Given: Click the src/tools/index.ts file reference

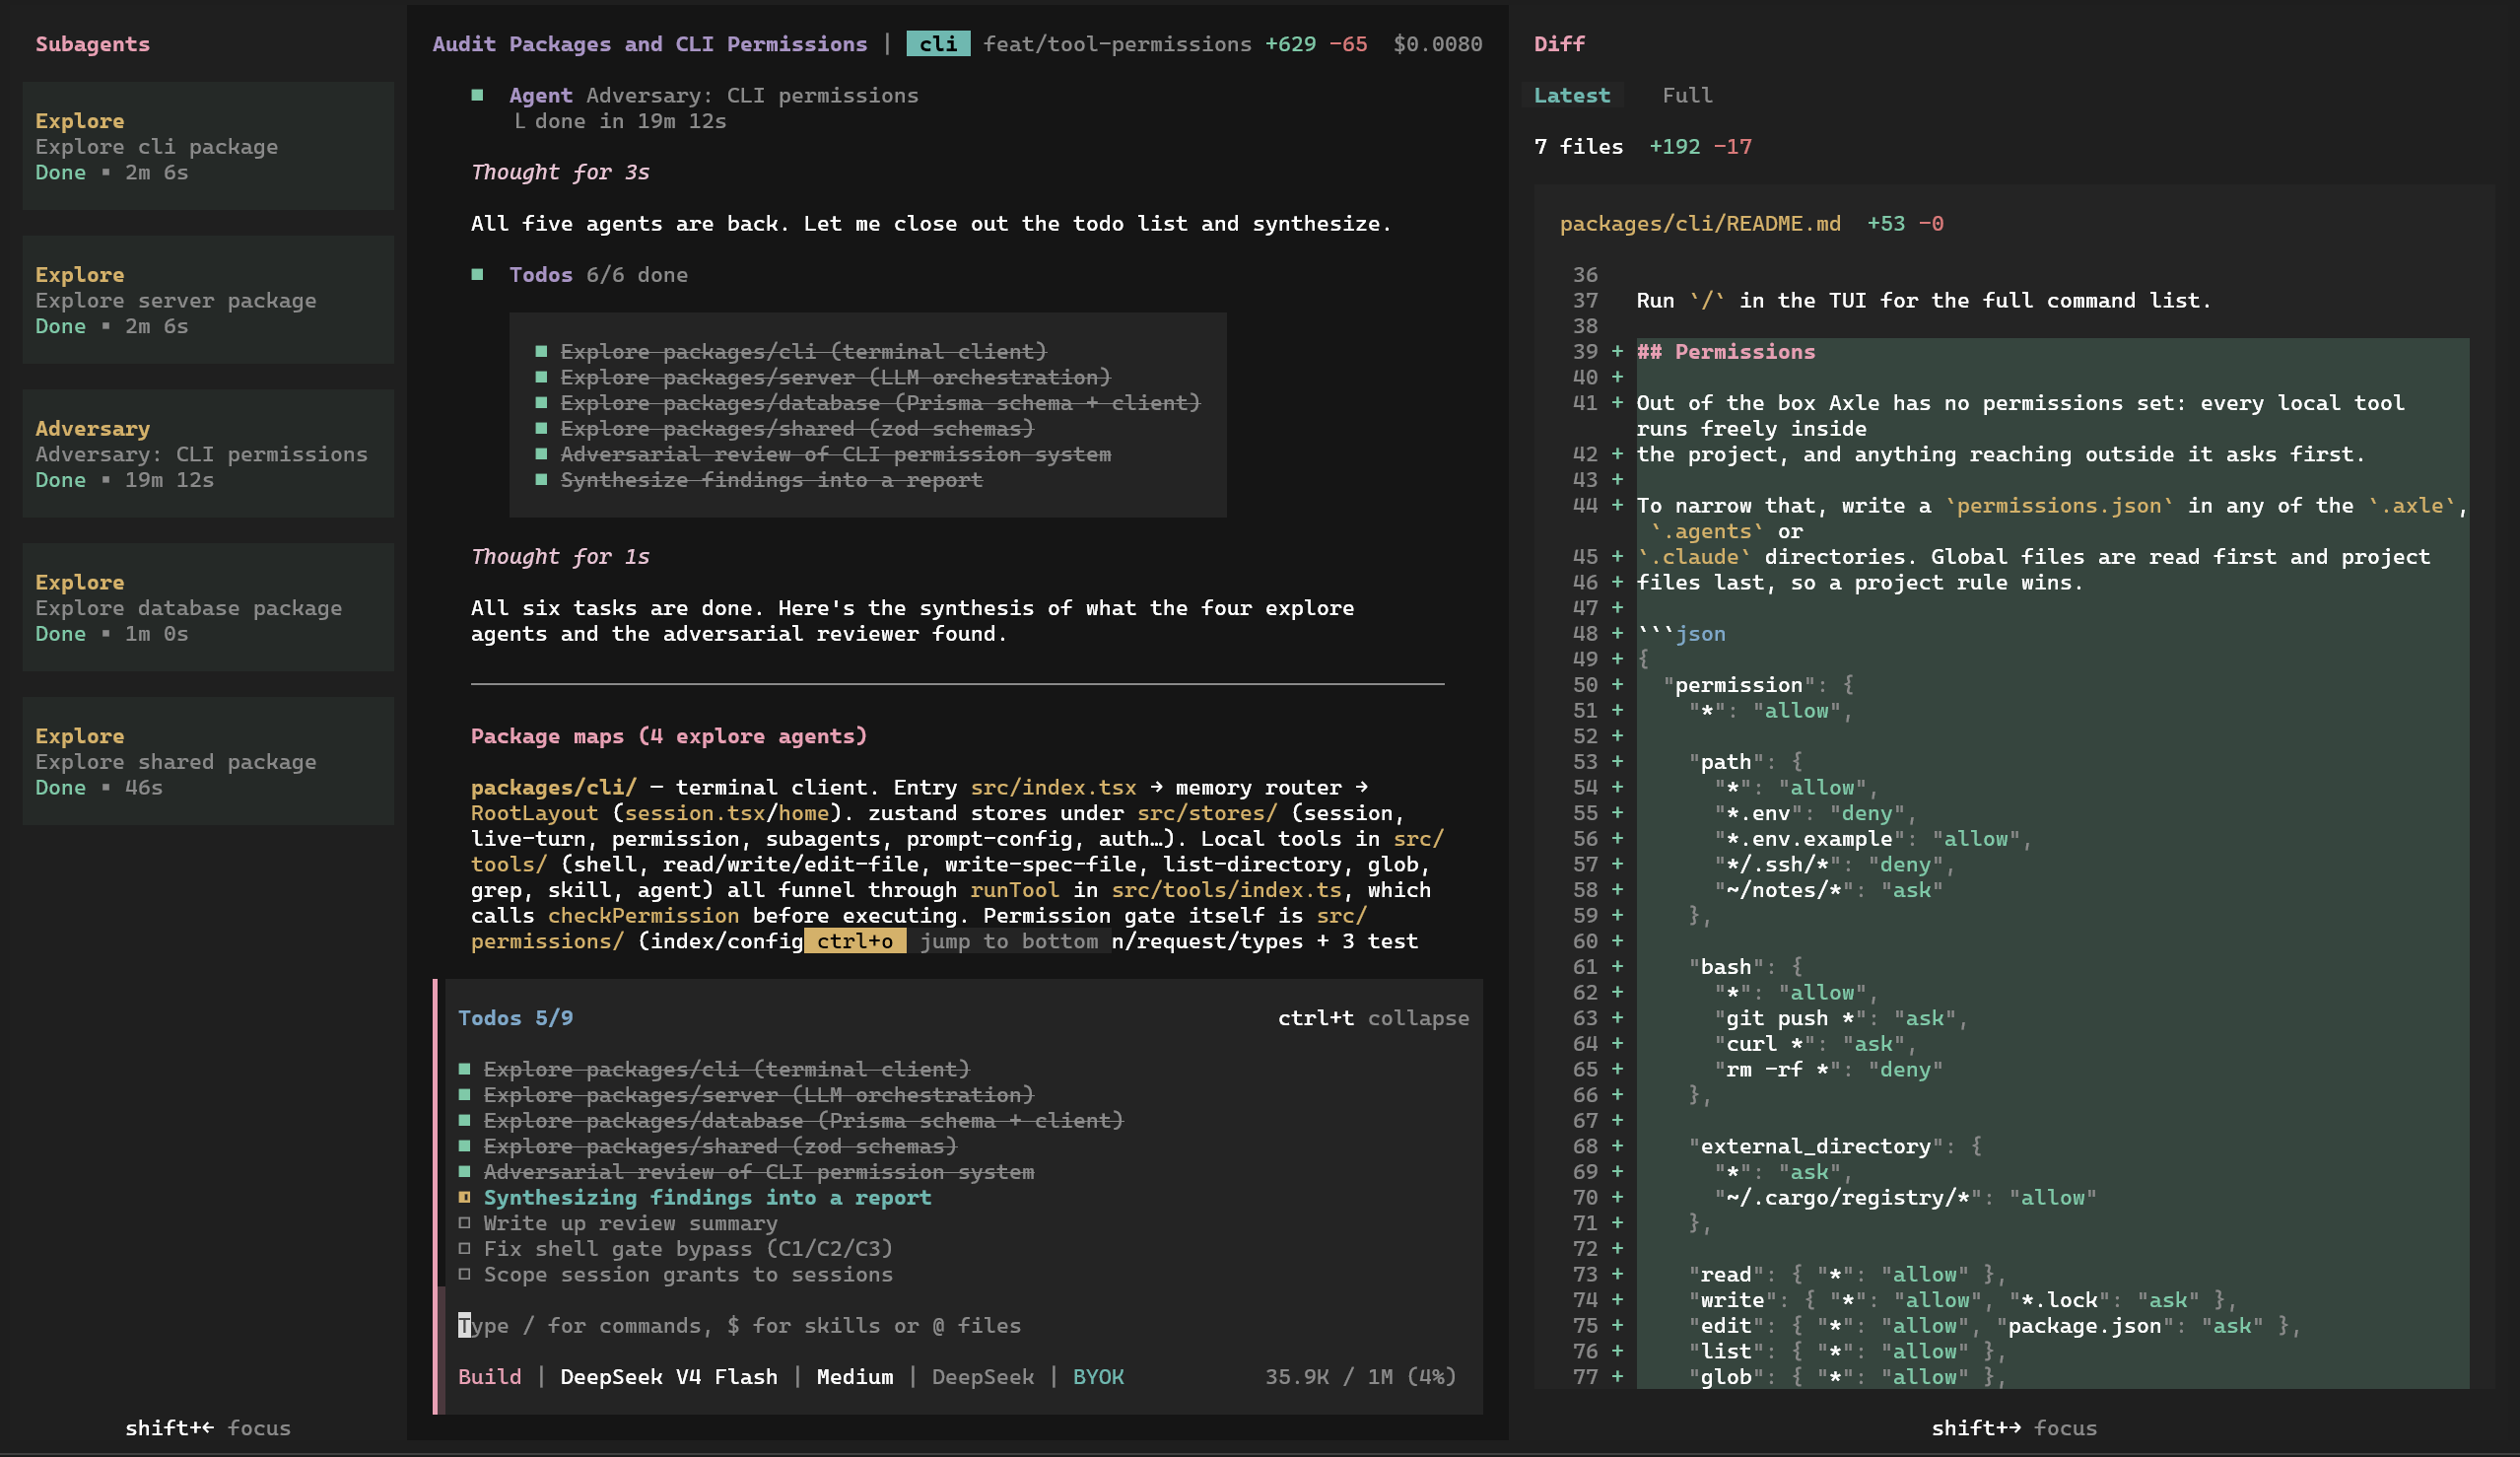Looking at the screenshot, I should pos(1226,890).
